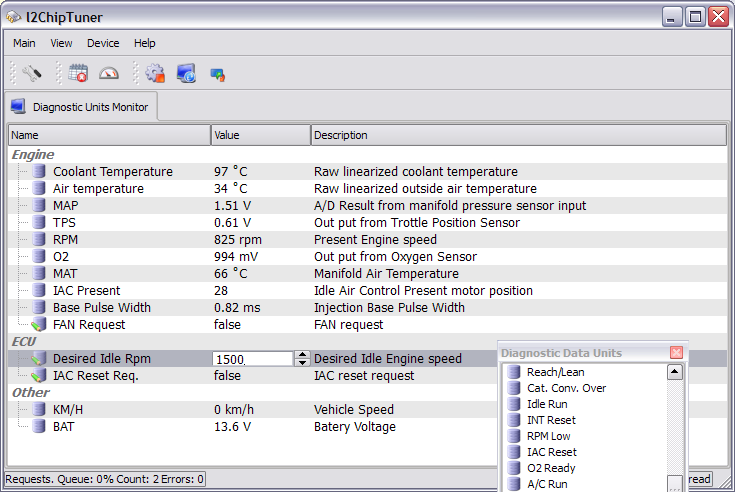Click the Diagnostic Data Units panel title
Viewport: 735px width, 492px height.
[561, 353]
